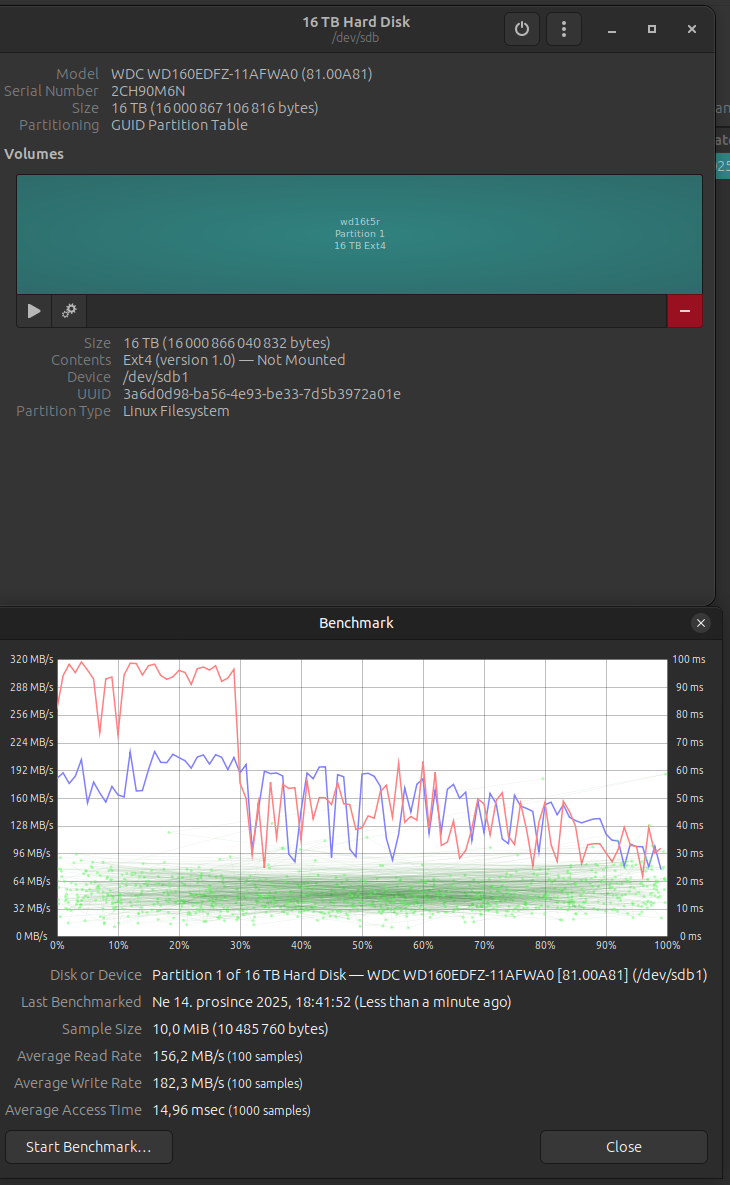Click inside the benchmark graph area
This screenshot has width=730, height=1185.
point(362,798)
